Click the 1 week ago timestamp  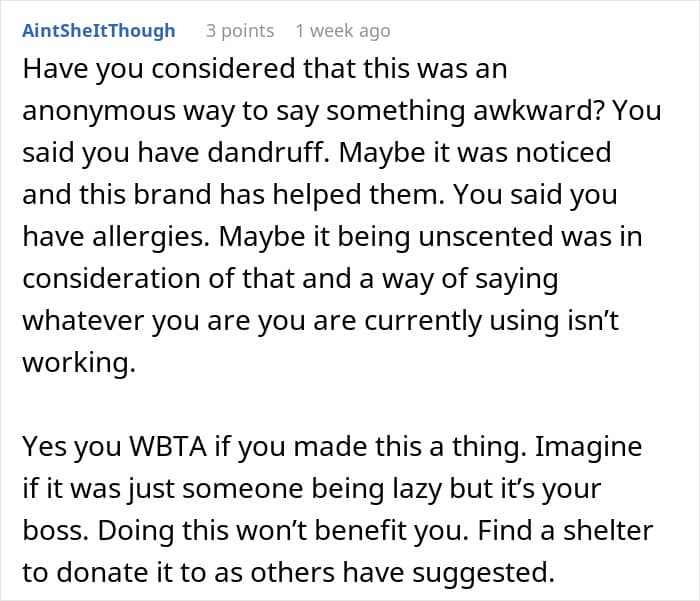(342, 31)
